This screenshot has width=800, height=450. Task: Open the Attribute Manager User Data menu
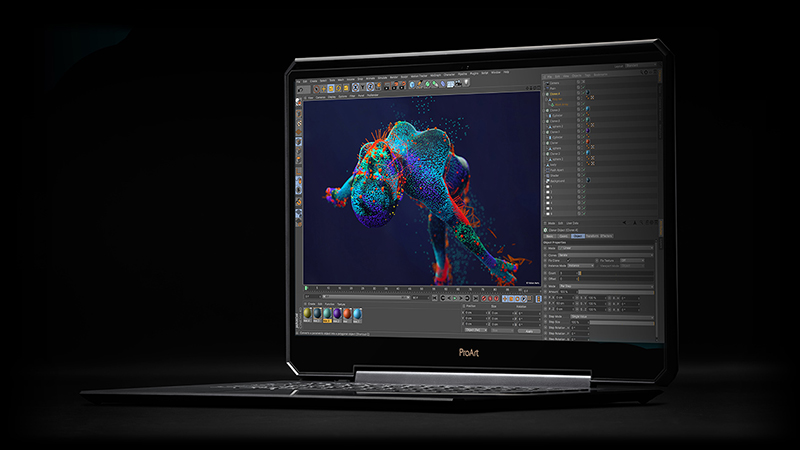pos(572,223)
